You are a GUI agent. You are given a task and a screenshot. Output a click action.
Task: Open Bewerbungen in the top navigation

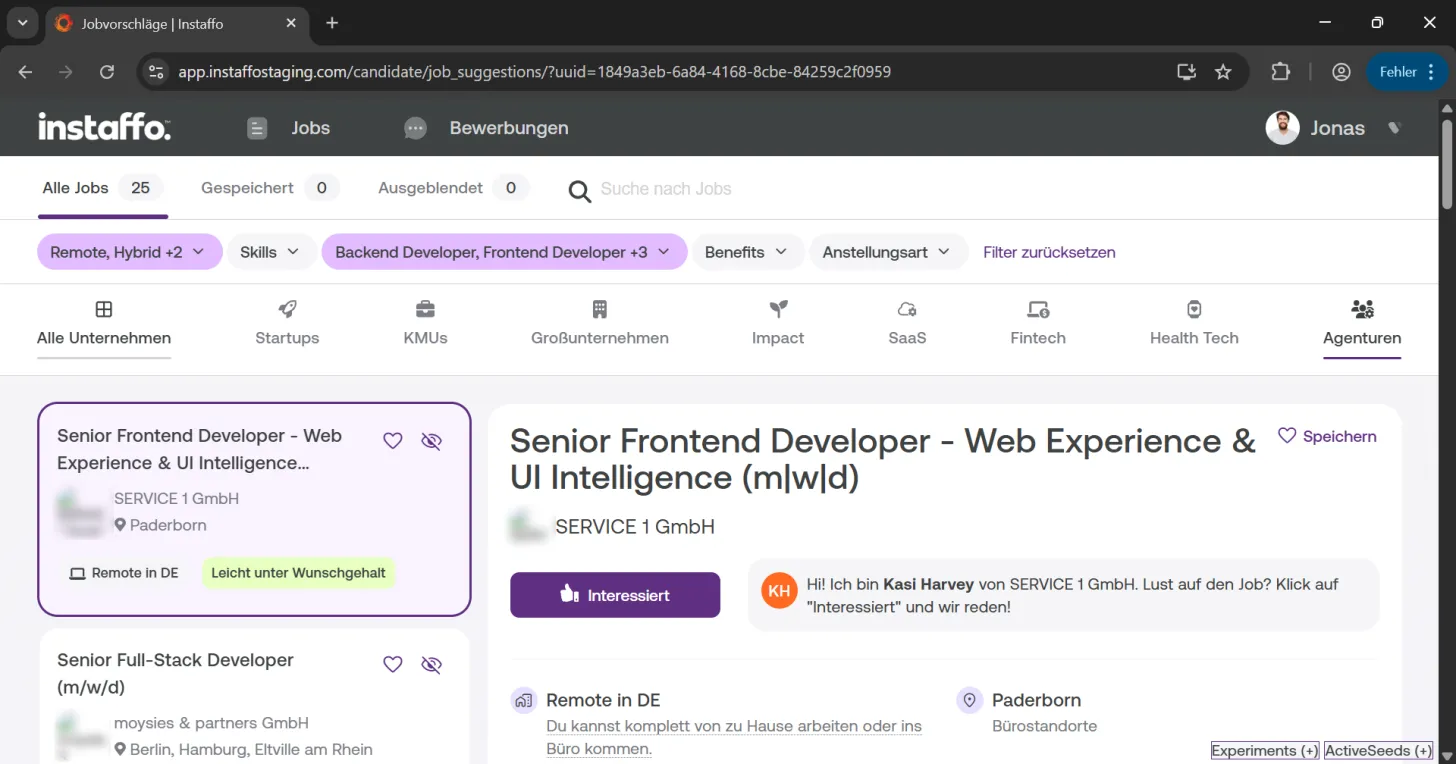[x=486, y=128]
